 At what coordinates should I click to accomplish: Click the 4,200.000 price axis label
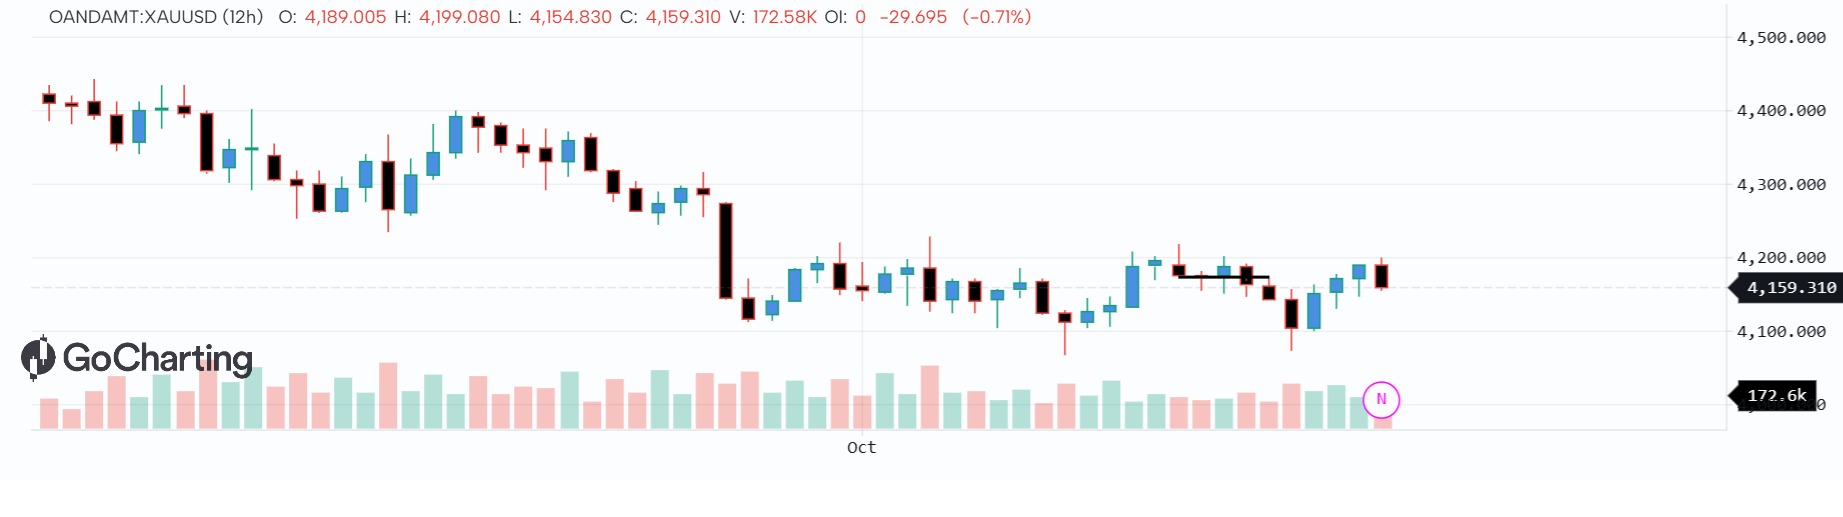pyautogui.click(x=1781, y=258)
